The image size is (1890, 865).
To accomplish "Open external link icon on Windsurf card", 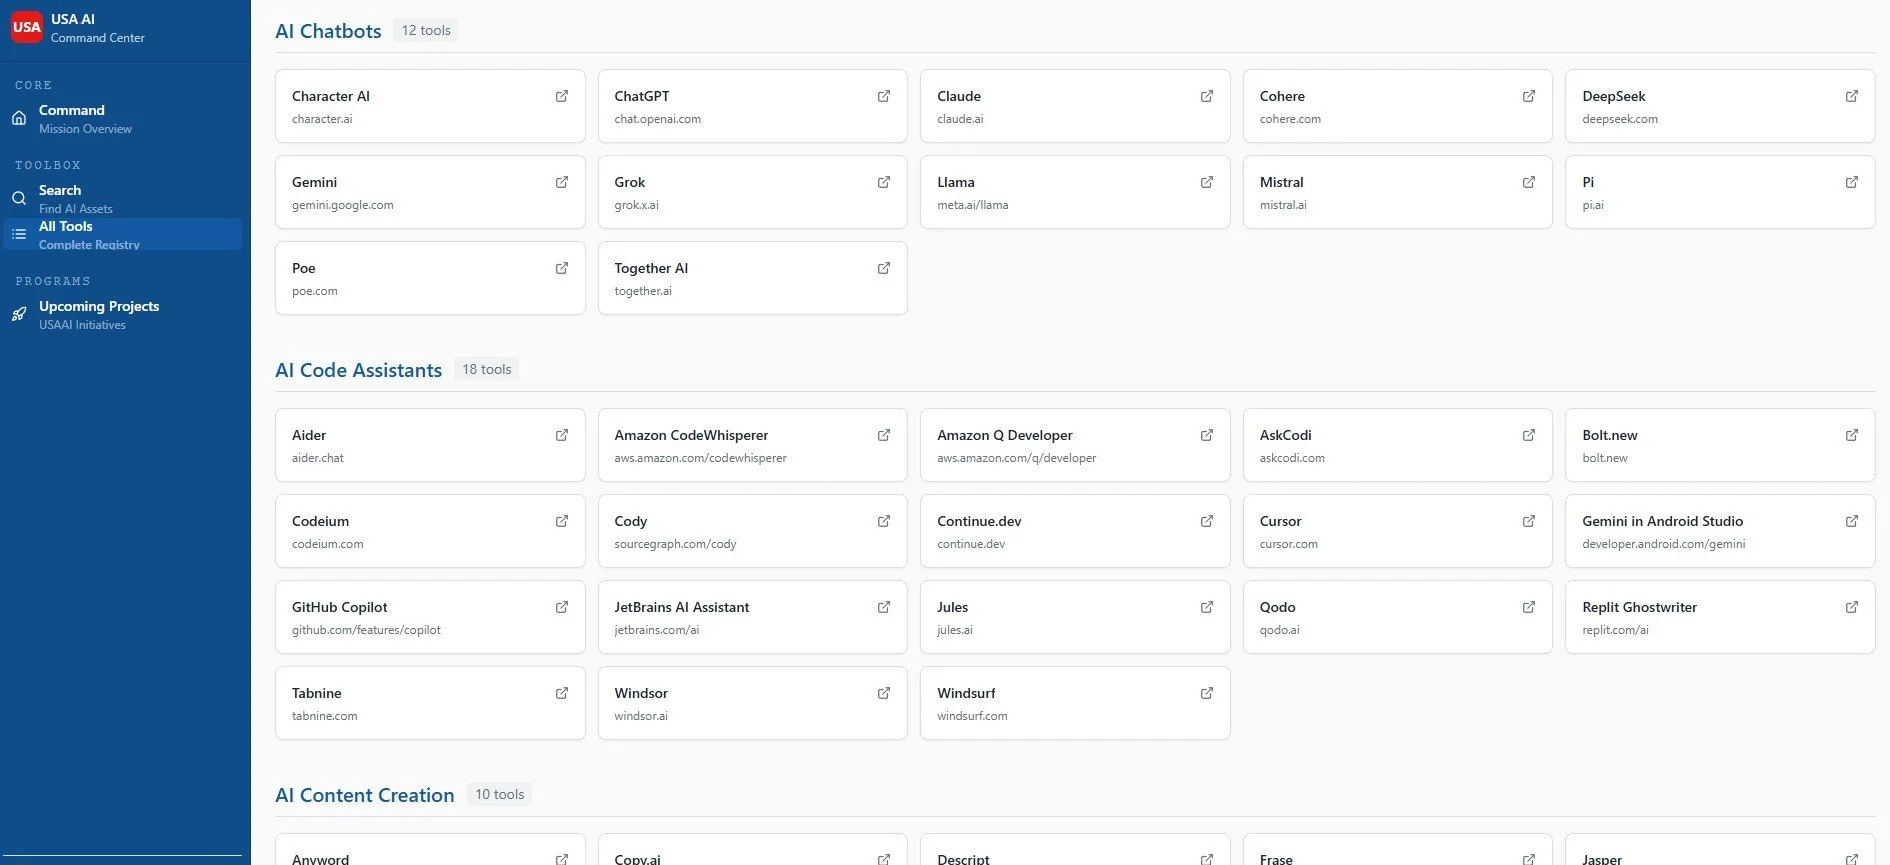I will point(1207,693).
